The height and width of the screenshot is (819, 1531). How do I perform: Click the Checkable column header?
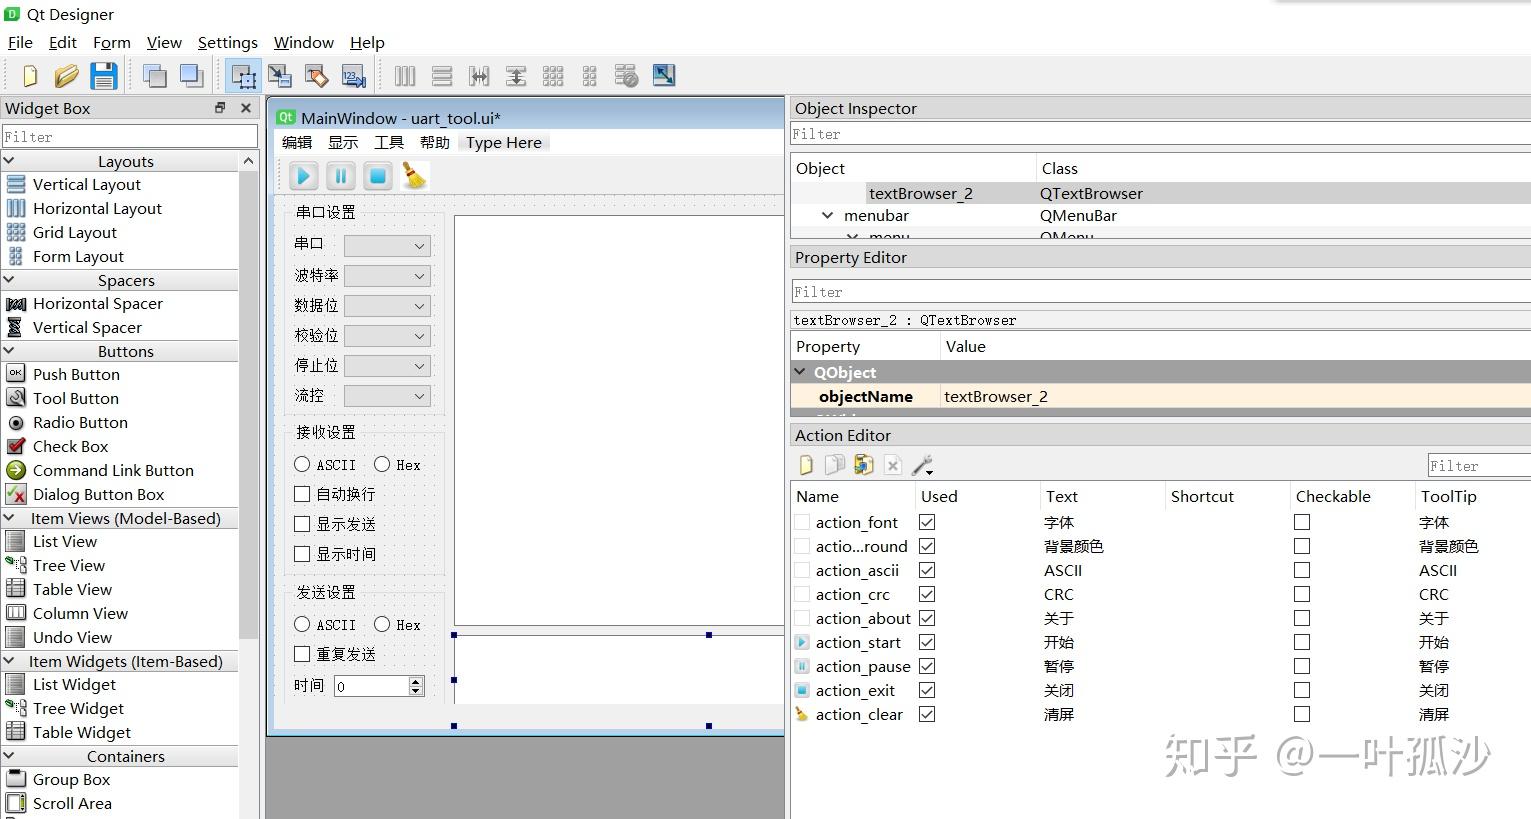[x=1332, y=496]
